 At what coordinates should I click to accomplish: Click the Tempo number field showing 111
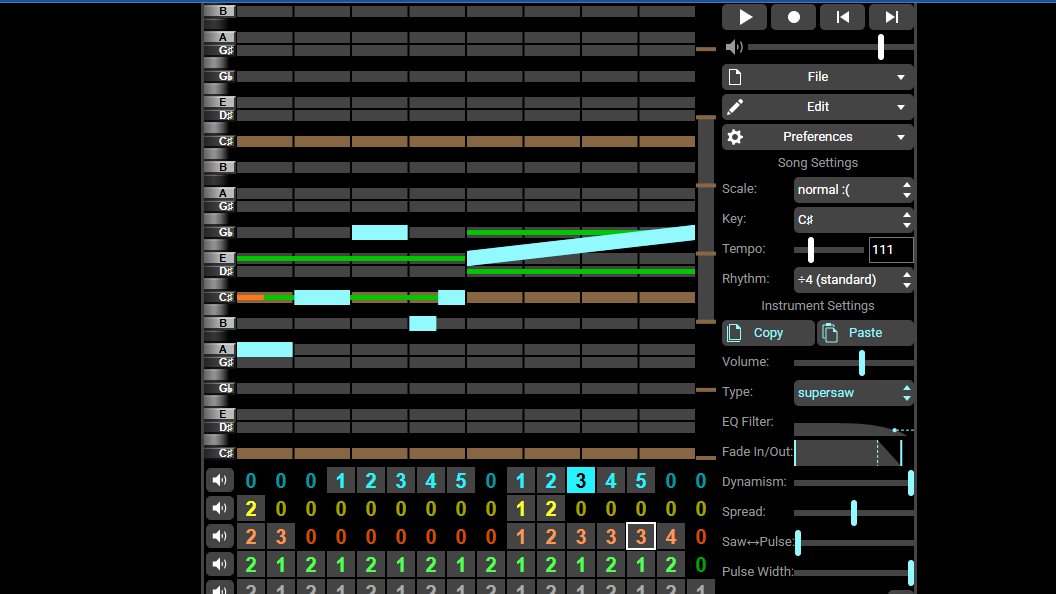891,250
